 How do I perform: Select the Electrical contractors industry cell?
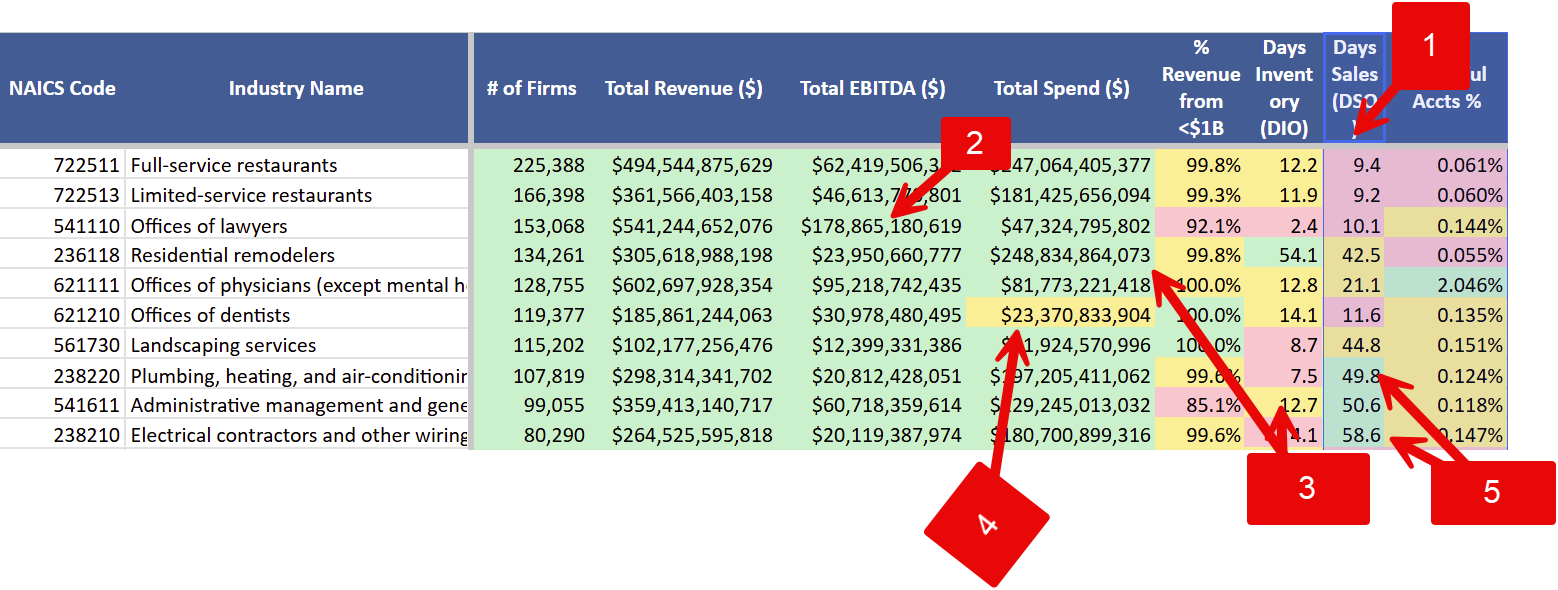296,436
